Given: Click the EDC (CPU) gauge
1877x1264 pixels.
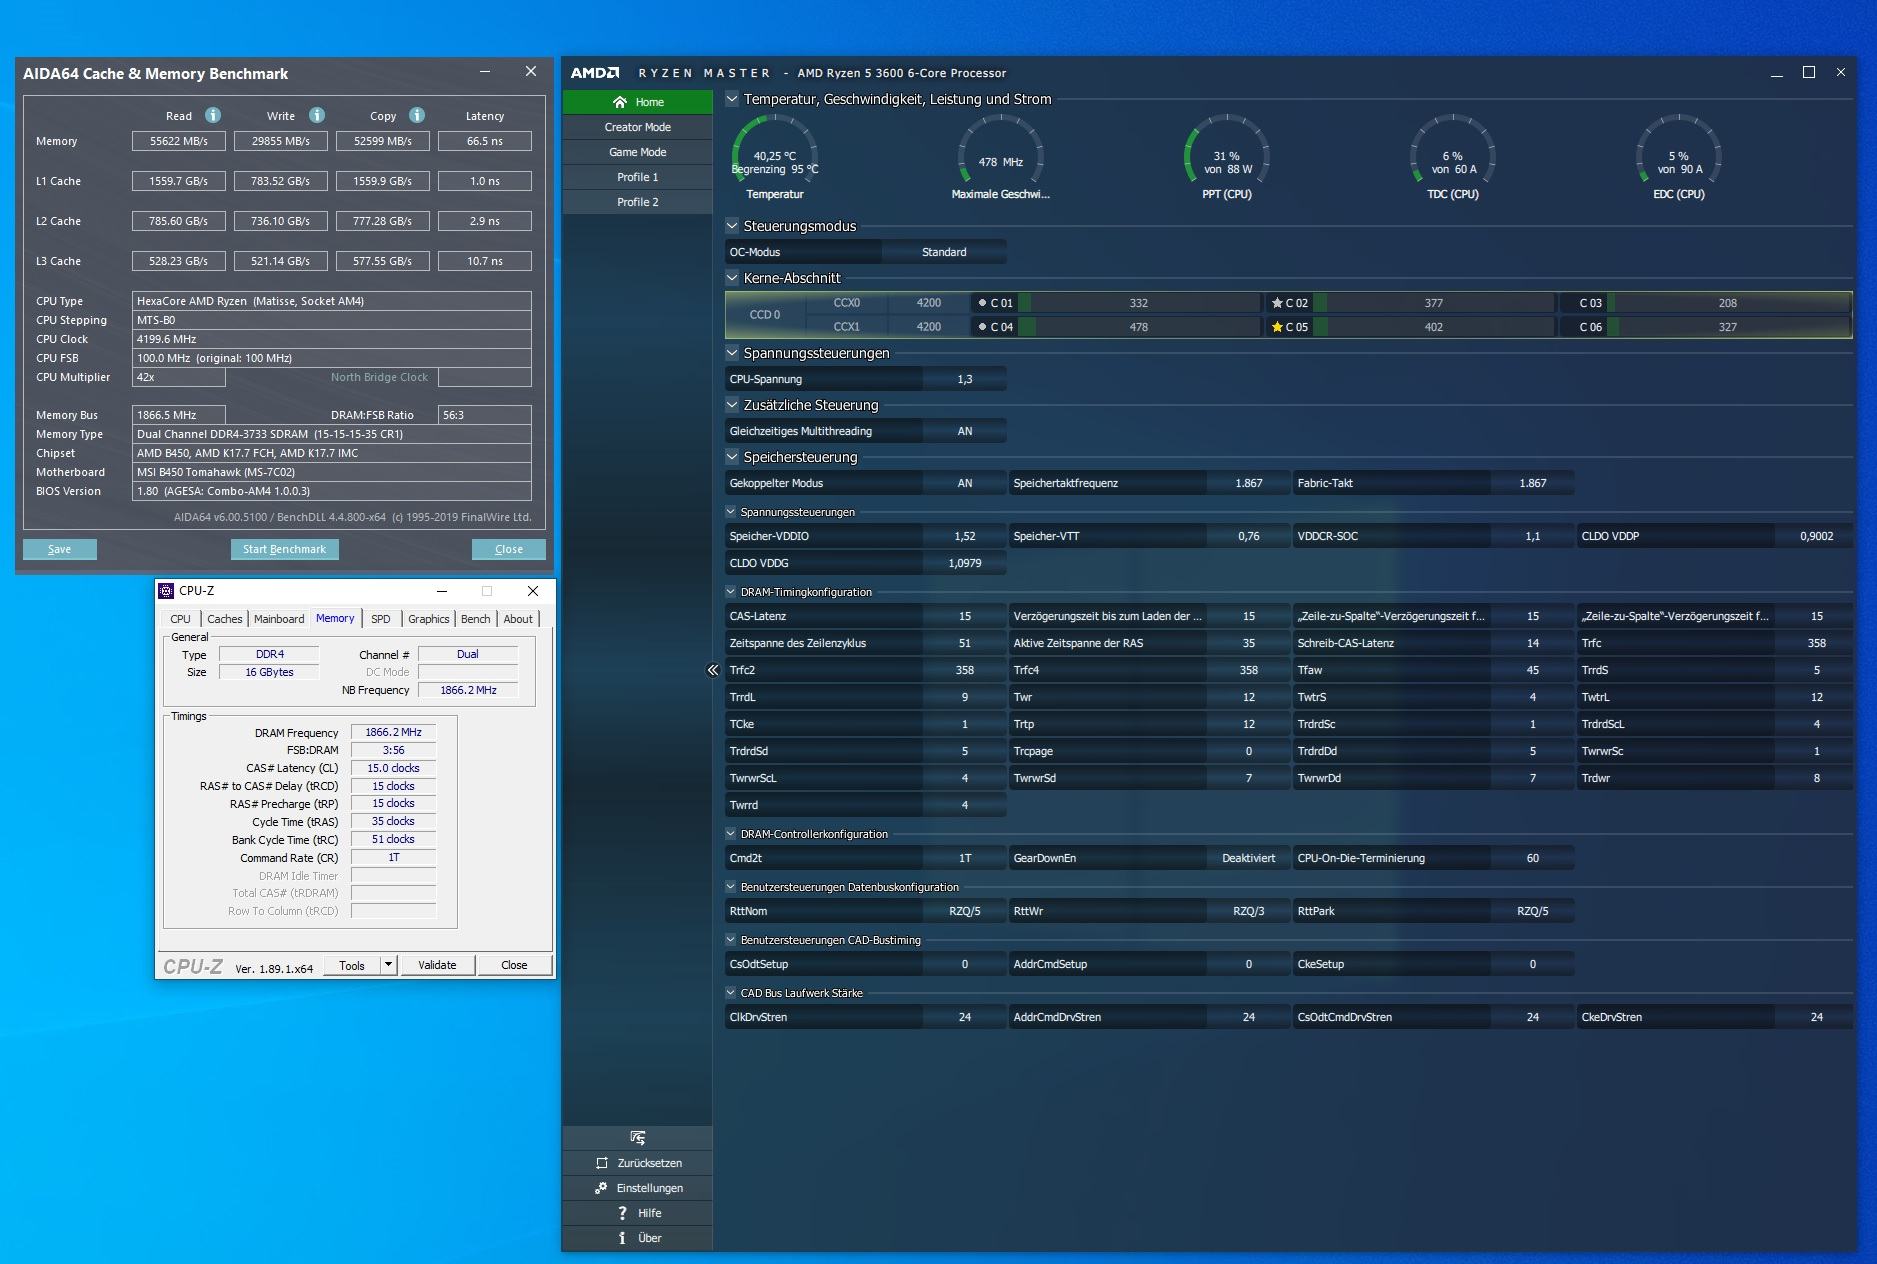Looking at the screenshot, I should [x=1679, y=155].
